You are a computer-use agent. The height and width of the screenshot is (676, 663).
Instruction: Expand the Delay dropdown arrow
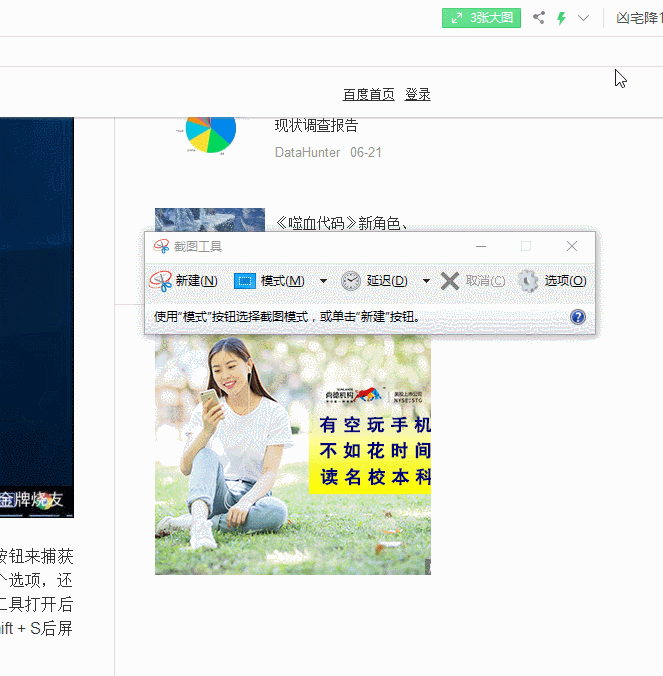point(426,281)
